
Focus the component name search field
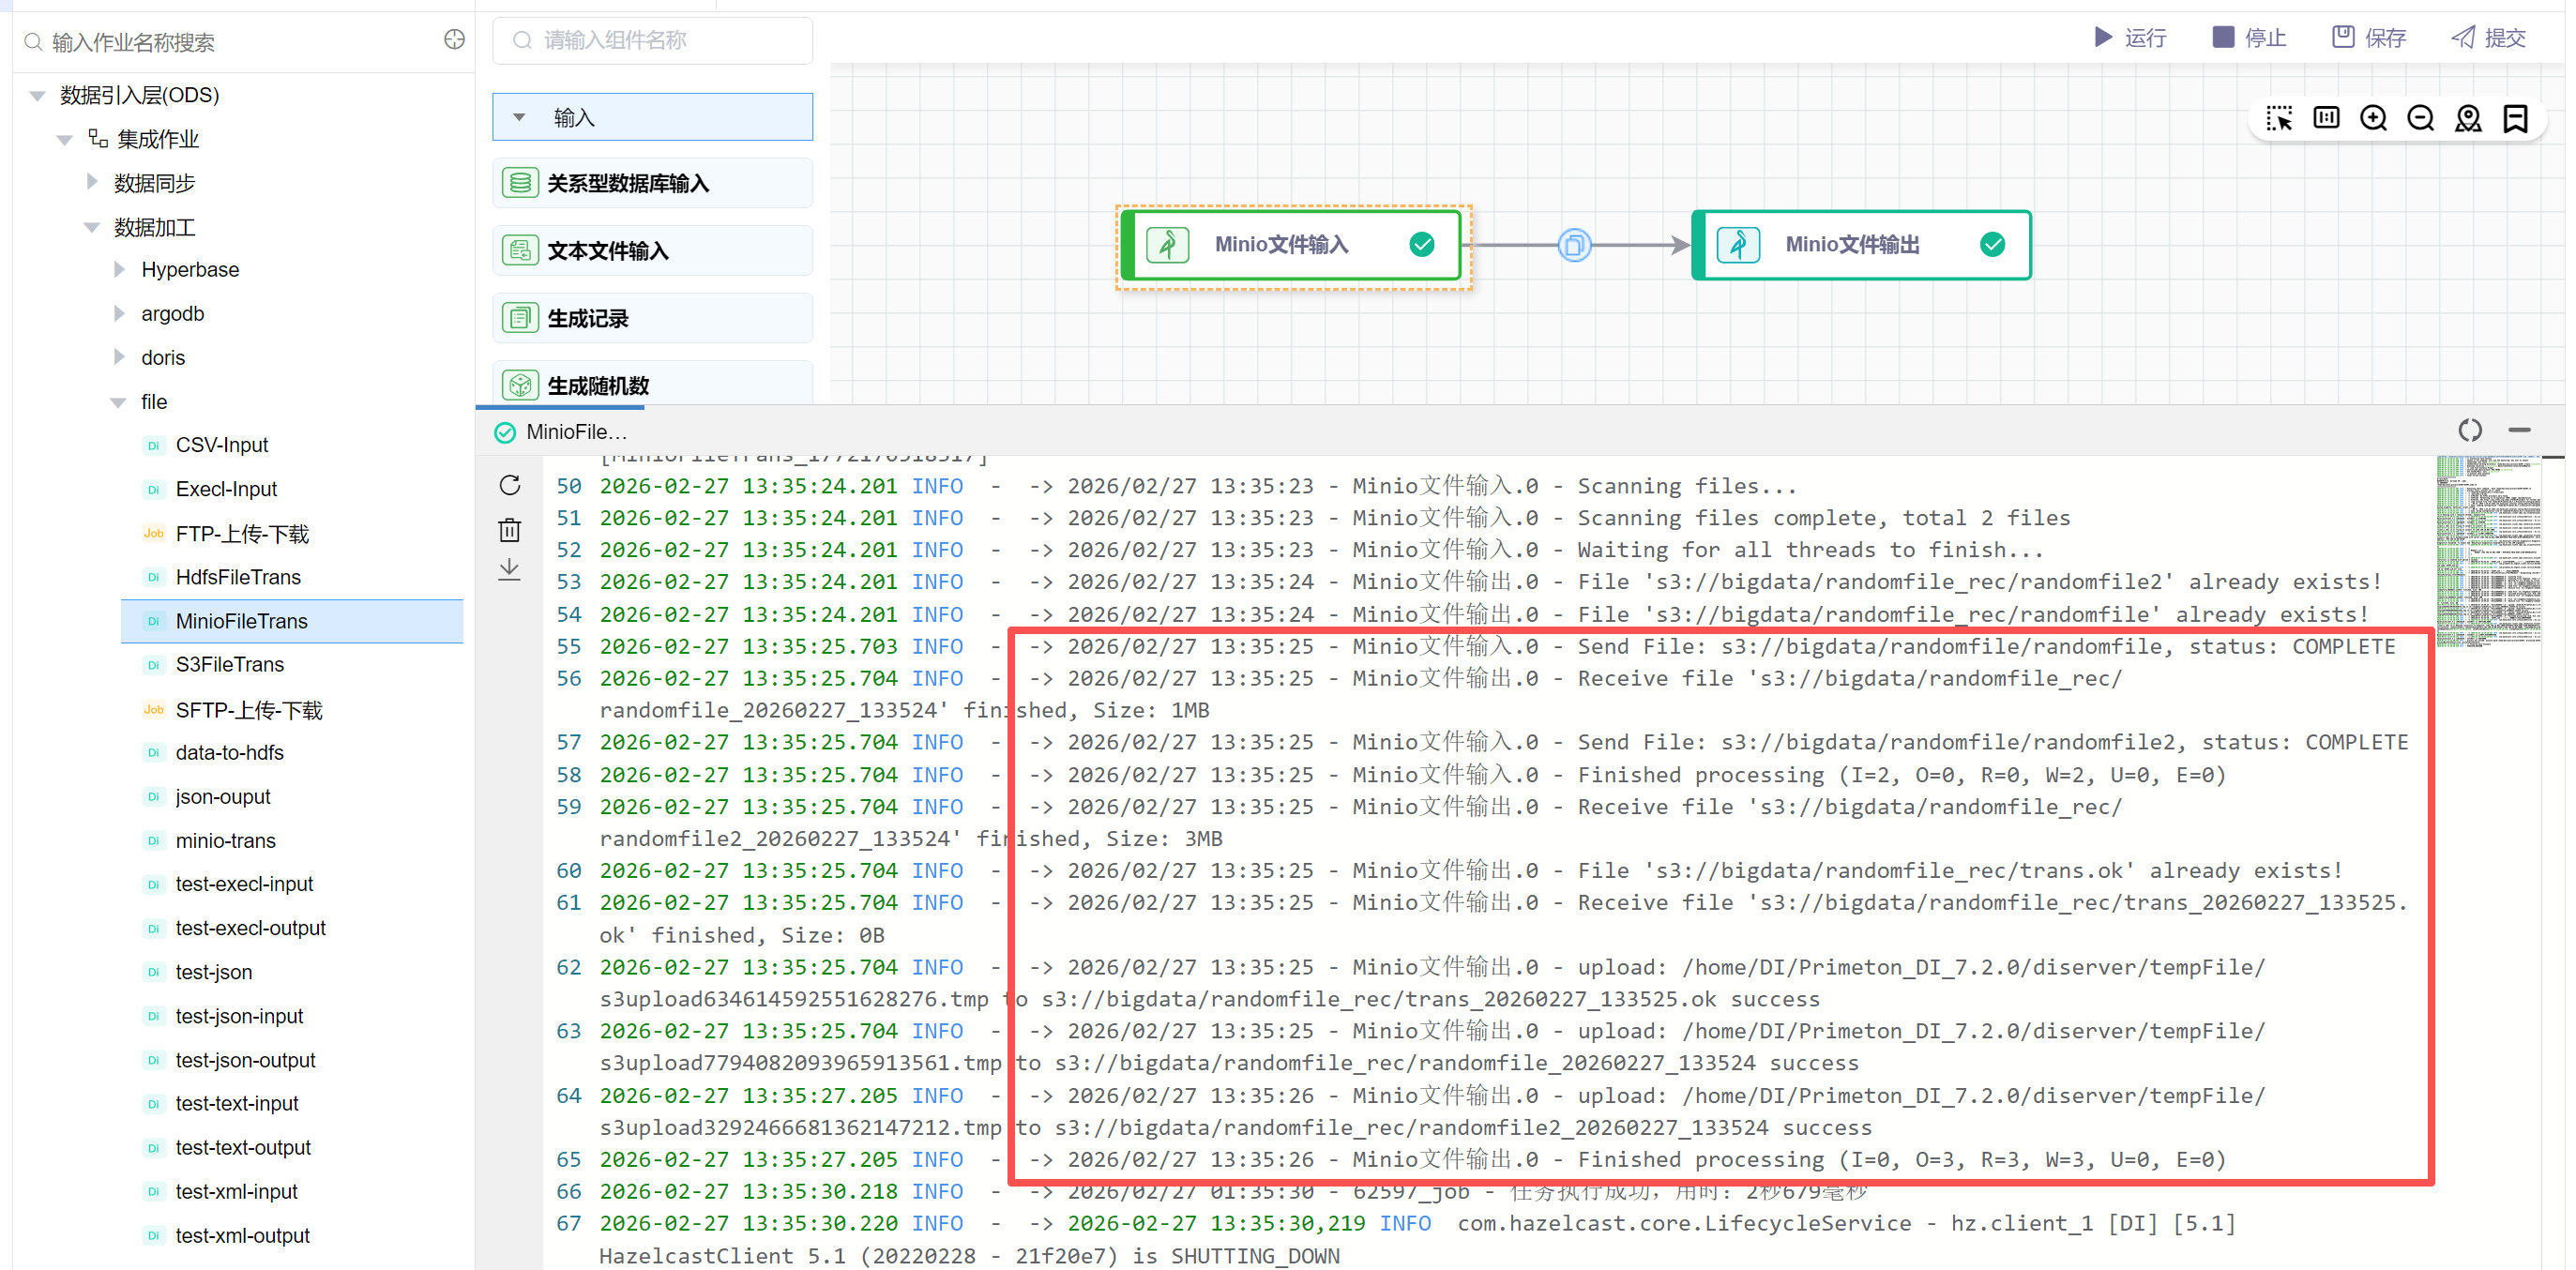pos(653,40)
